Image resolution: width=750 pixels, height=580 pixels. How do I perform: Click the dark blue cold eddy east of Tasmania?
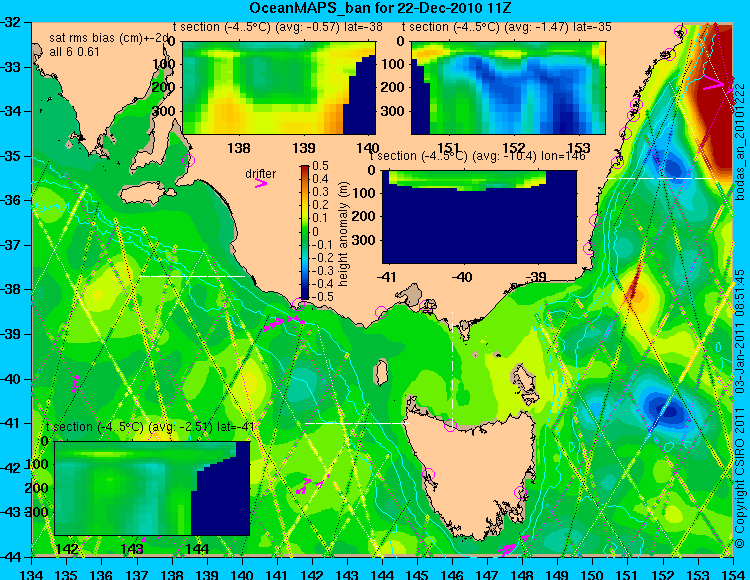click(x=669, y=408)
